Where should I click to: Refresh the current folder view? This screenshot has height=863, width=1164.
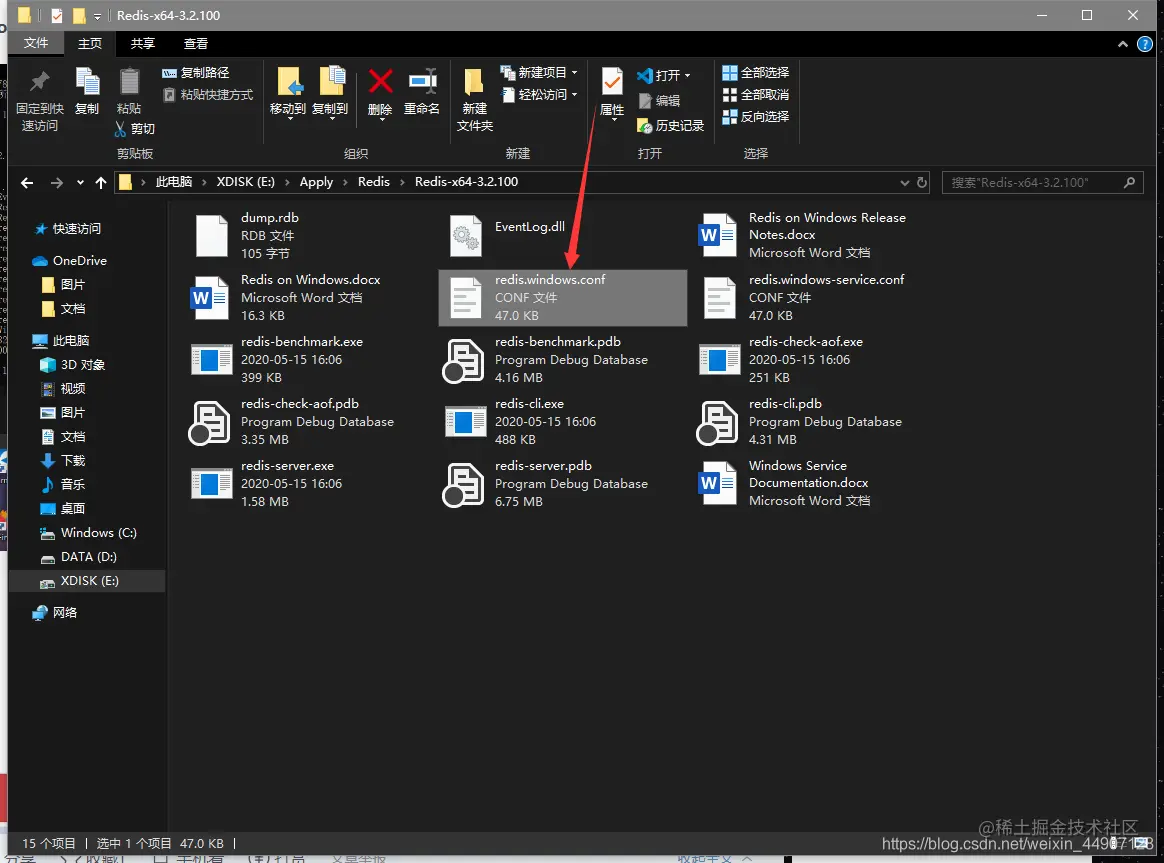click(x=922, y=183)
